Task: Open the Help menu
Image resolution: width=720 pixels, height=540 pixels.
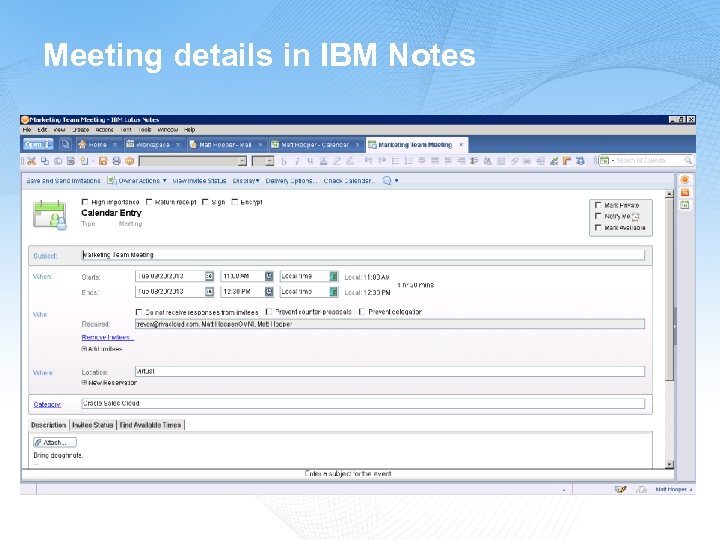Action: pos(190,129)
